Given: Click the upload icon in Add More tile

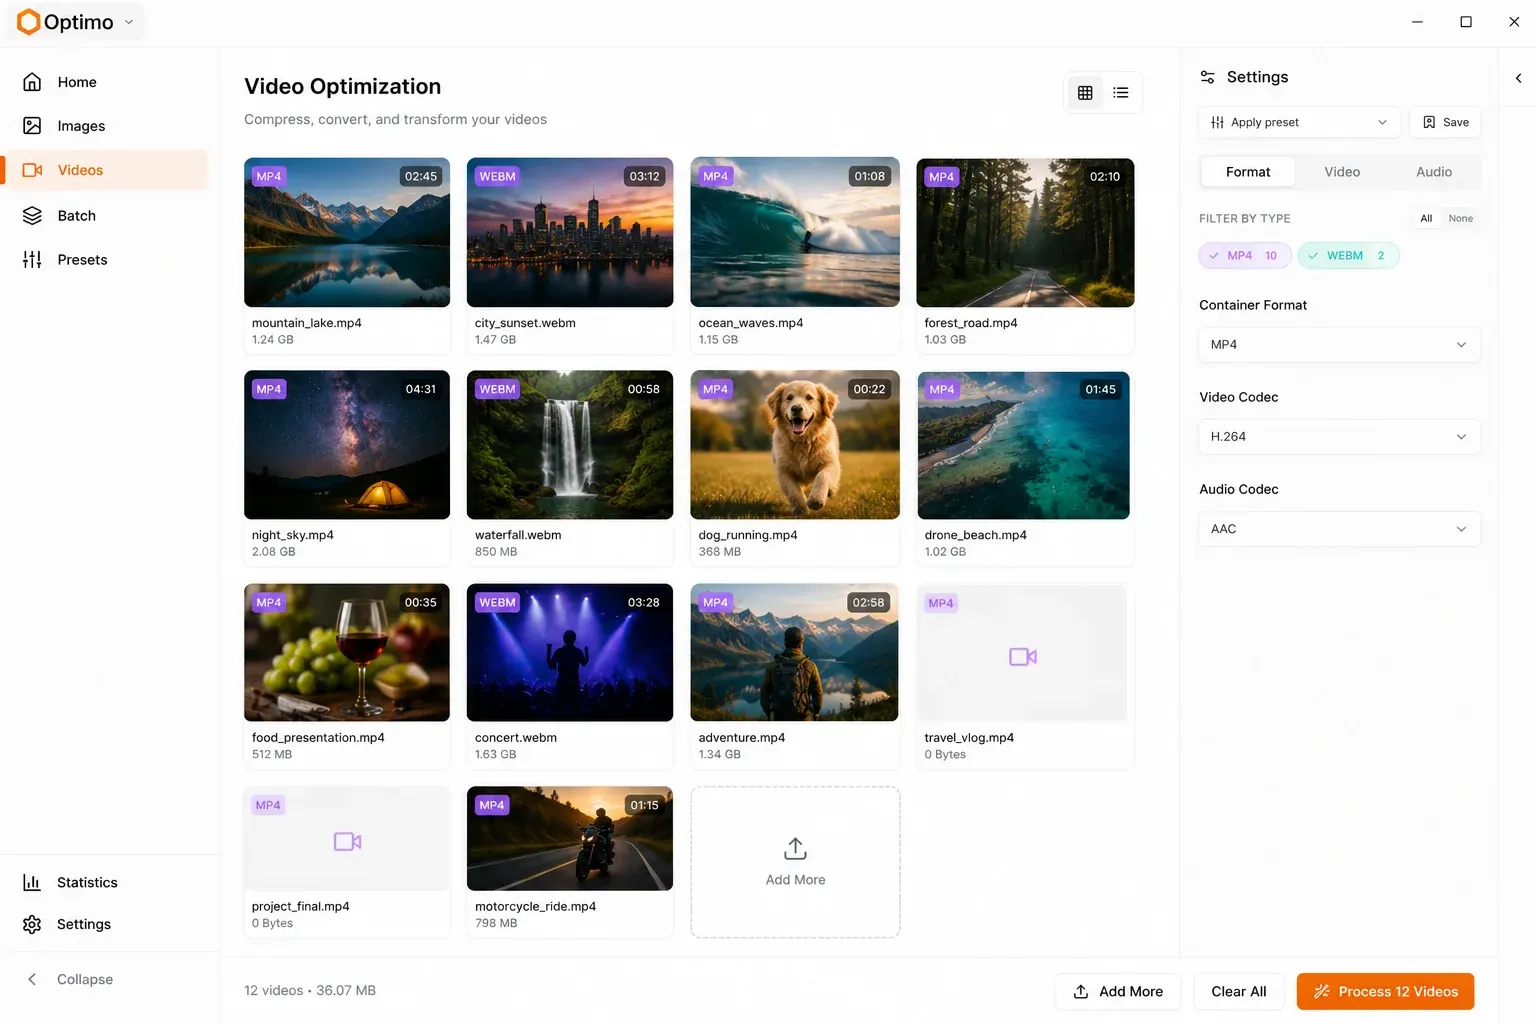Looking at the screenshot, I should [795, 849].
